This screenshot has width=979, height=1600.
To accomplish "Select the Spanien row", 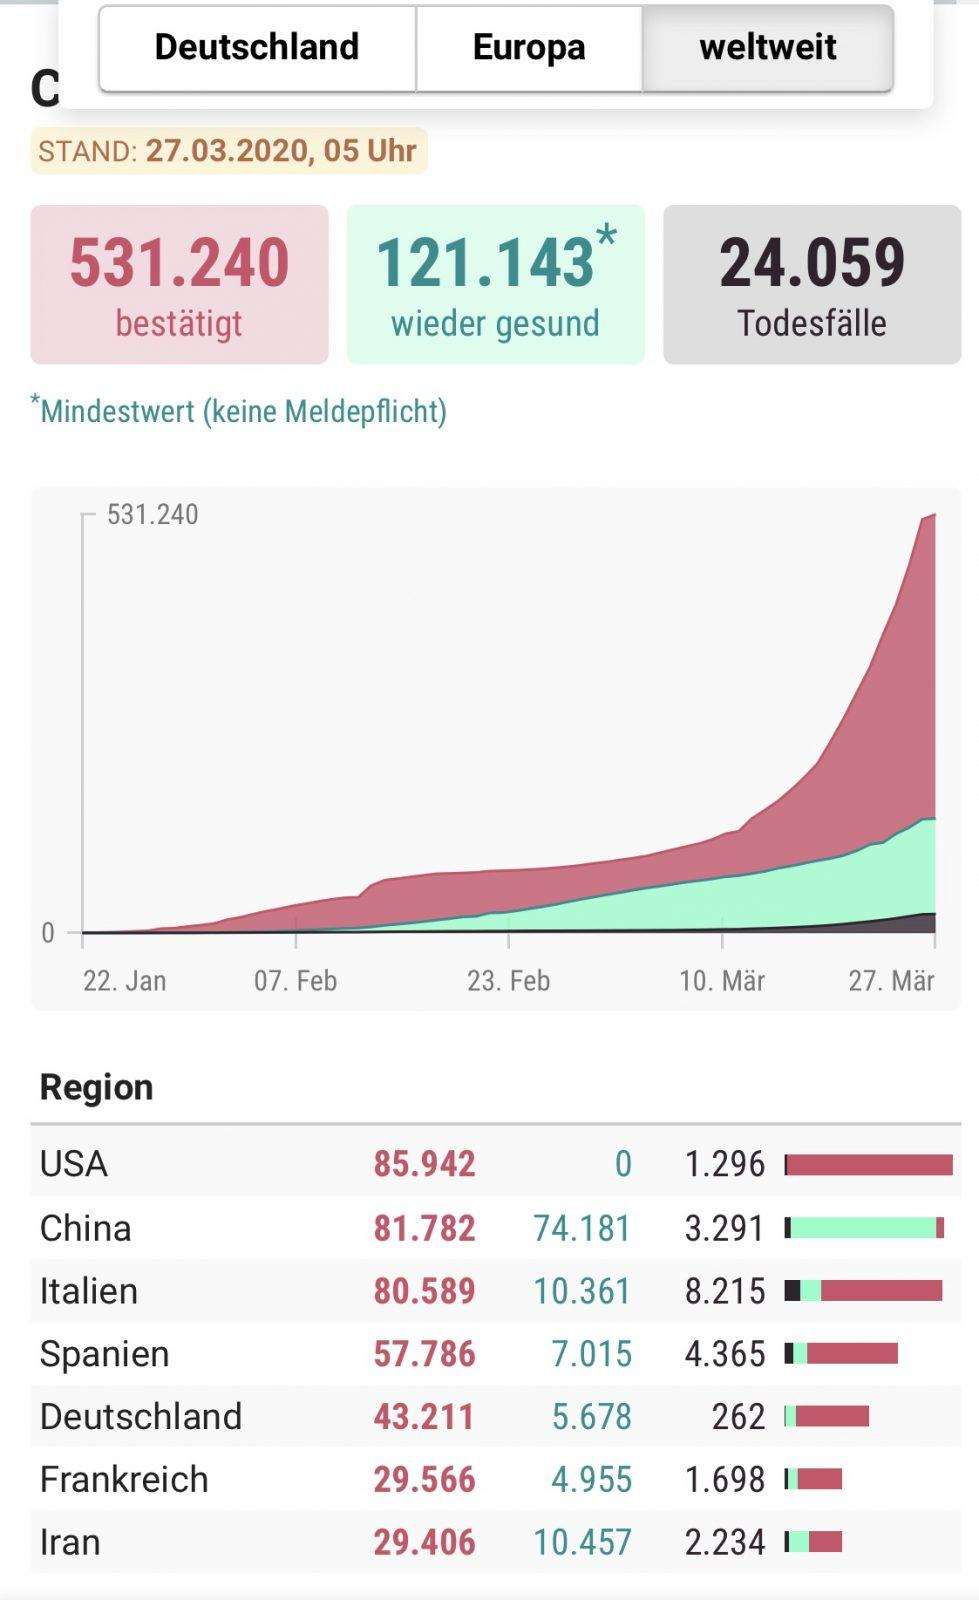I will point(495,1353).
